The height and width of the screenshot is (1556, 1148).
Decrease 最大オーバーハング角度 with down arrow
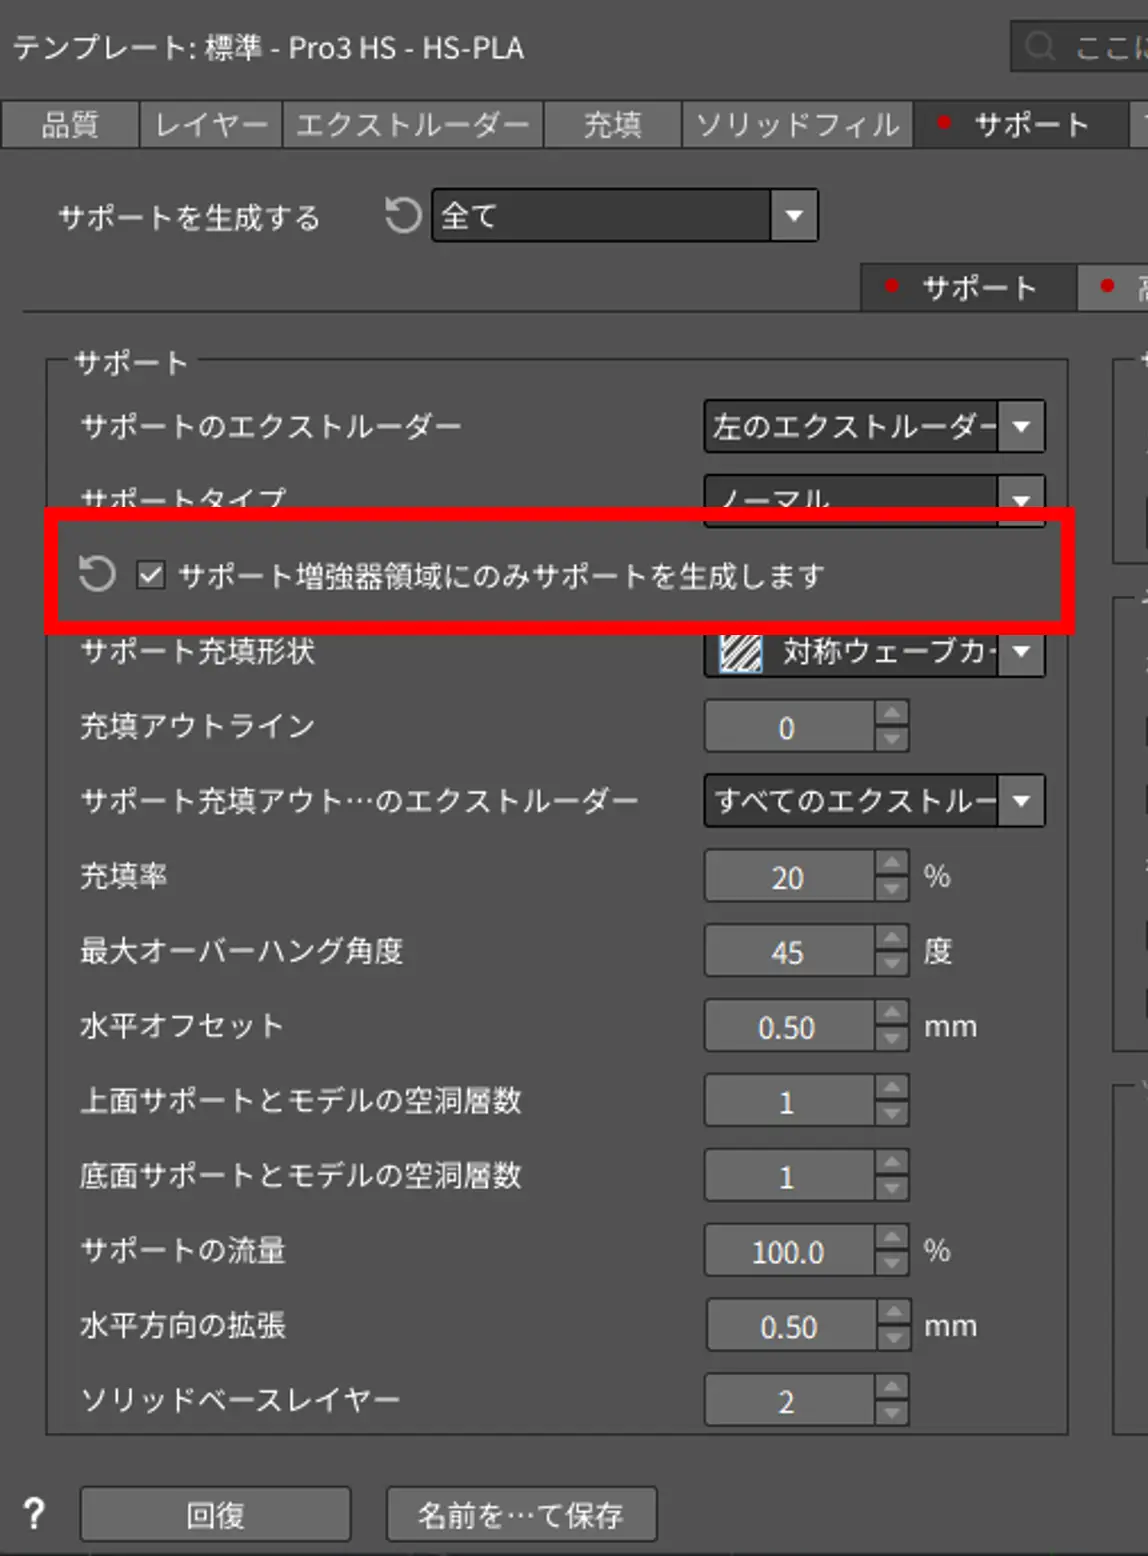[891, 964]
